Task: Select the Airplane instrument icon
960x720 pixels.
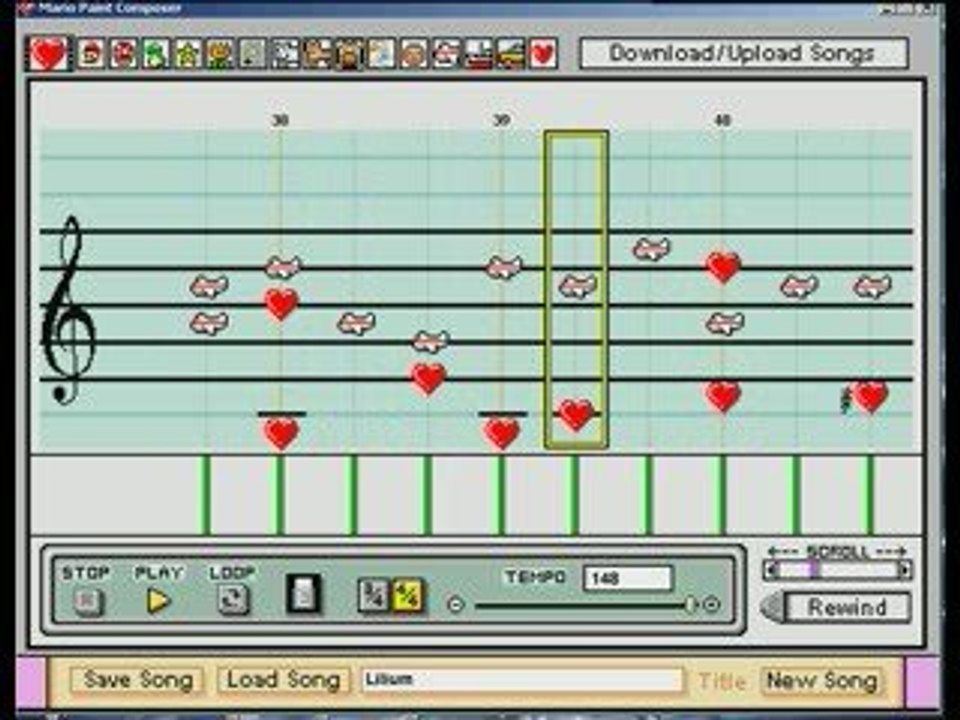Action: [446, 54]
